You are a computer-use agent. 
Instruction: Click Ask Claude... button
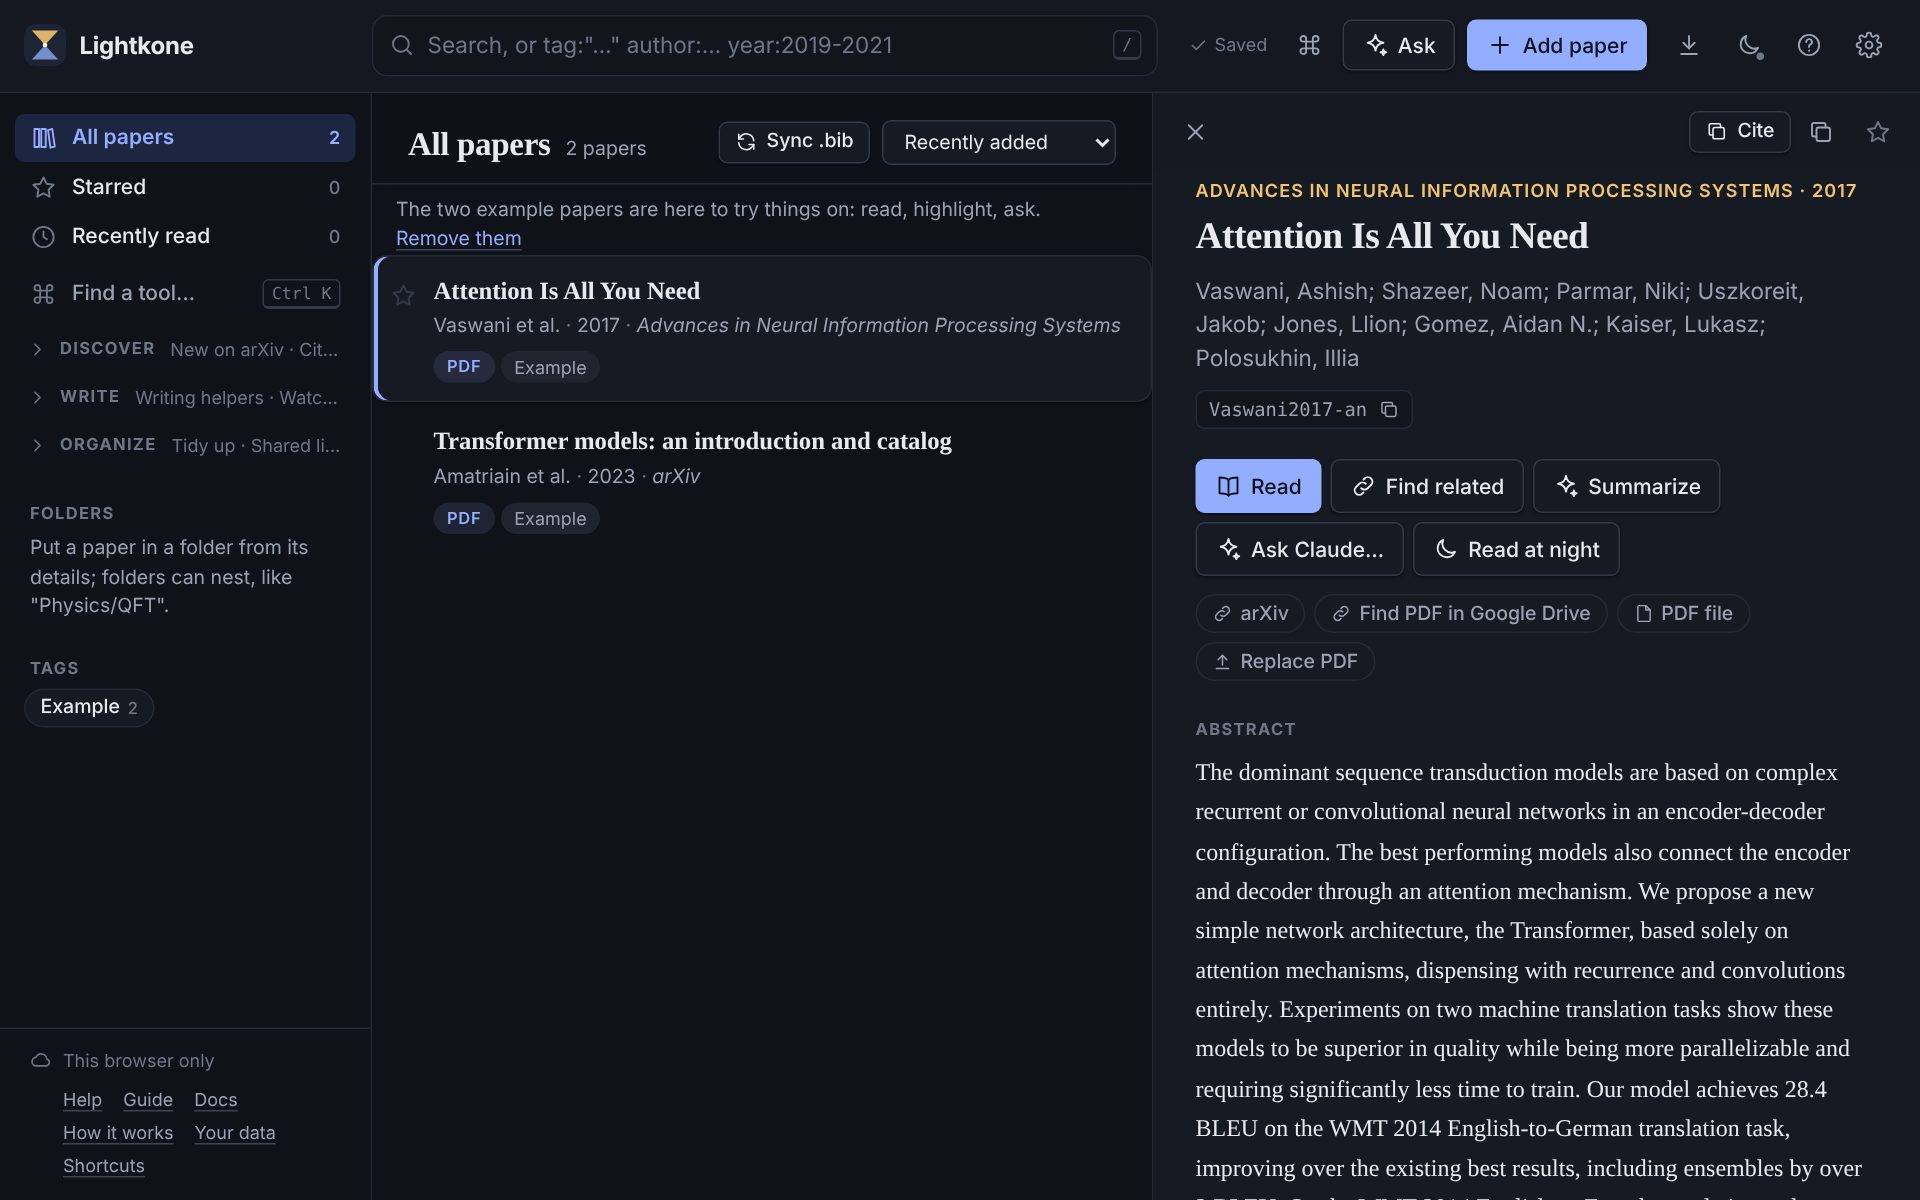tap(1299, 549)
